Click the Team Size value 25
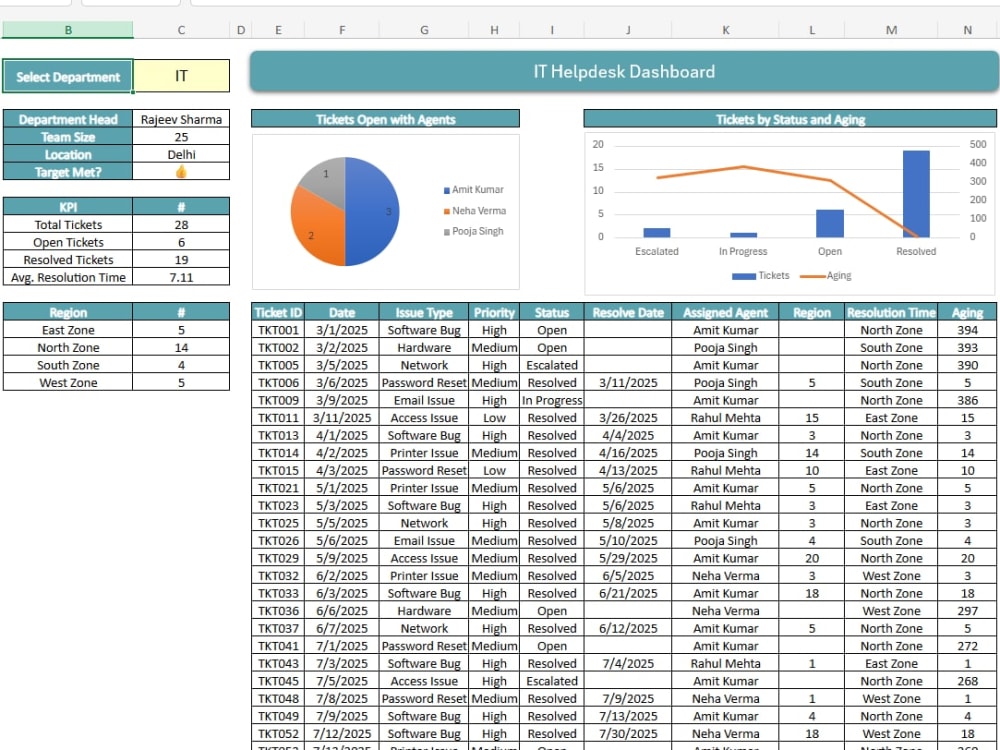The height and width of the screenshot is (750, 1000). [181, 137]
